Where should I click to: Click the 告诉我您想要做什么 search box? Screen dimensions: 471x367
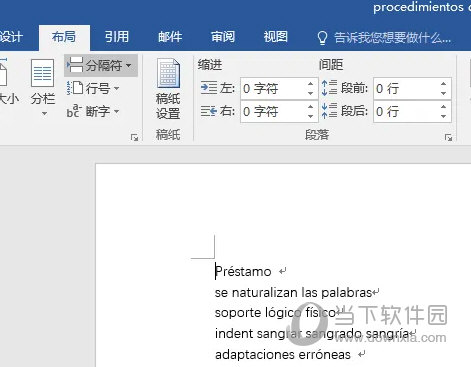392,38
